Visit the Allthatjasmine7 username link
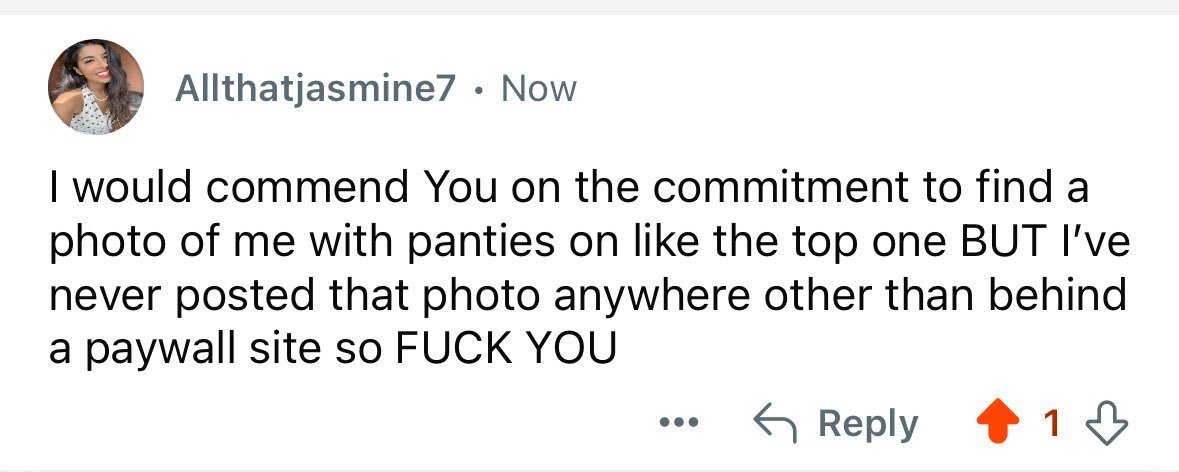The image size is (1179, 472). click(316, 89)
